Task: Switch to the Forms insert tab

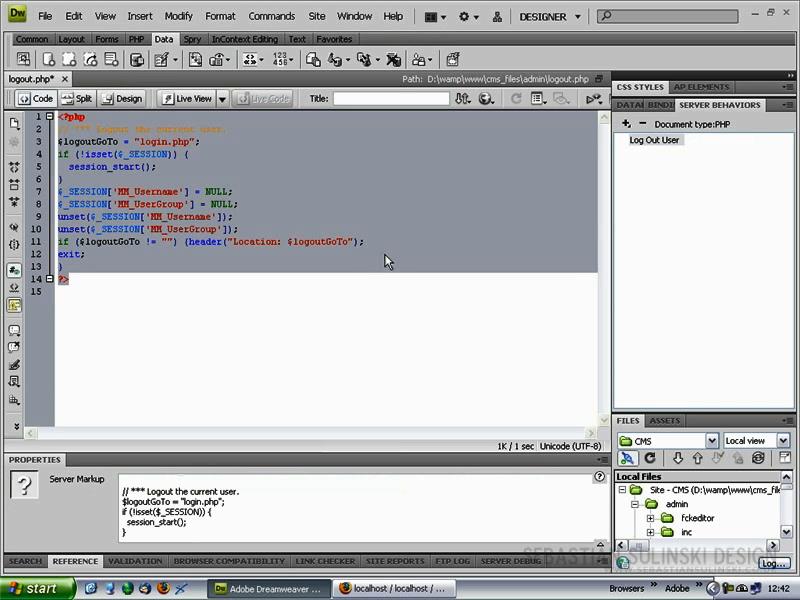Action: (x=107, y=39)
